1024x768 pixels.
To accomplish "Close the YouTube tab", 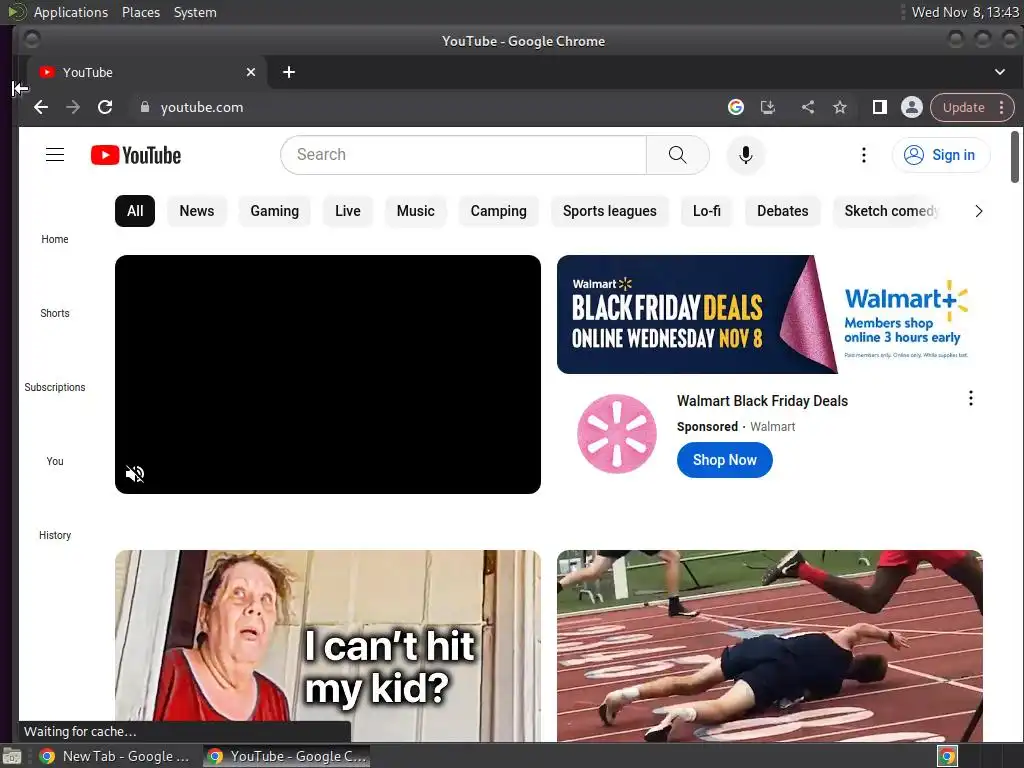I will coord(251,72).
